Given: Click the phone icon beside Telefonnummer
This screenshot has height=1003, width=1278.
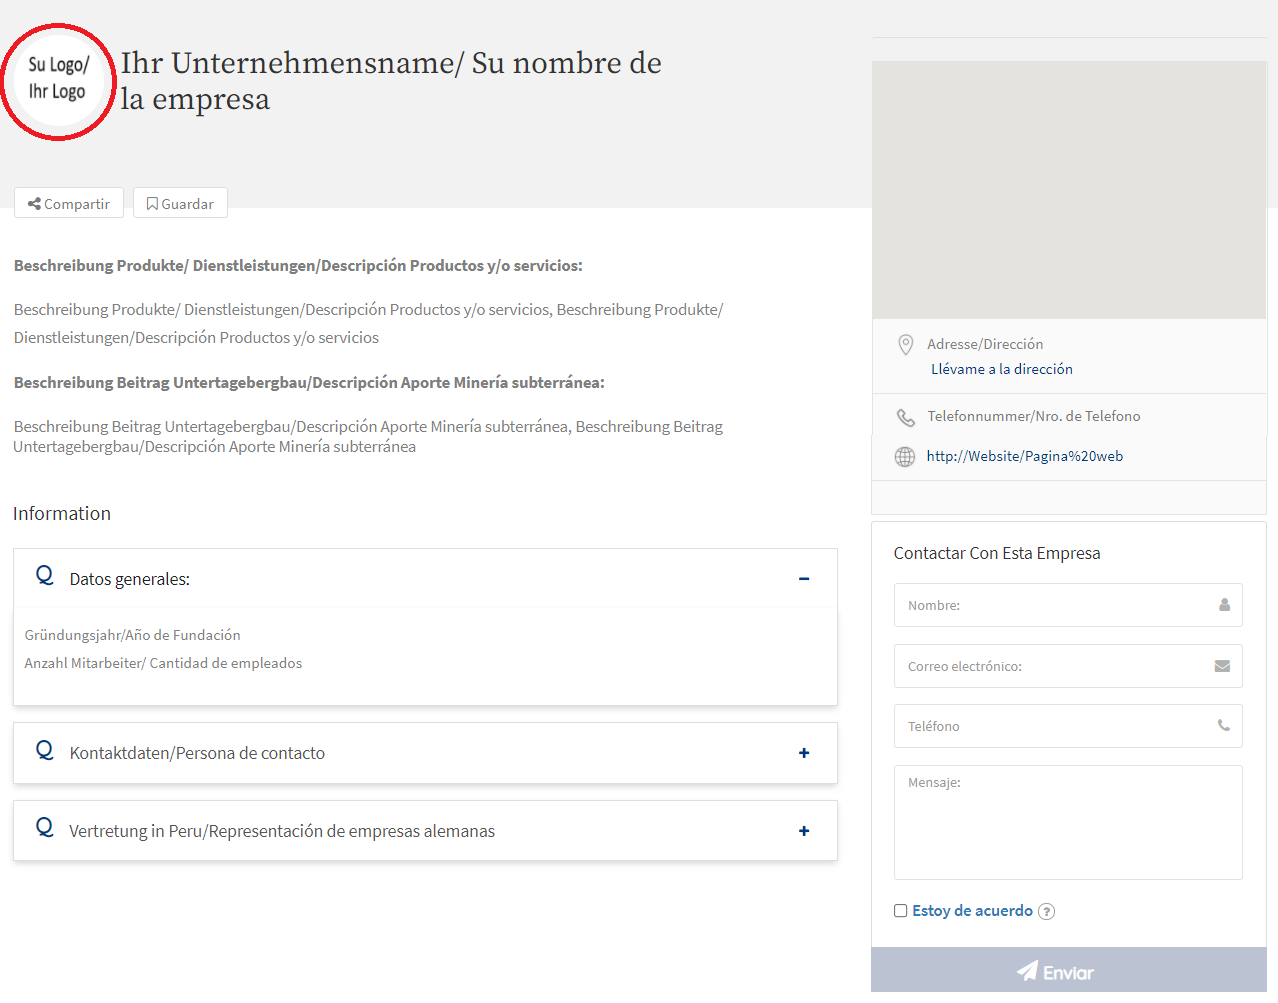Looking at the screenshot, I should (x=905, y=417).
